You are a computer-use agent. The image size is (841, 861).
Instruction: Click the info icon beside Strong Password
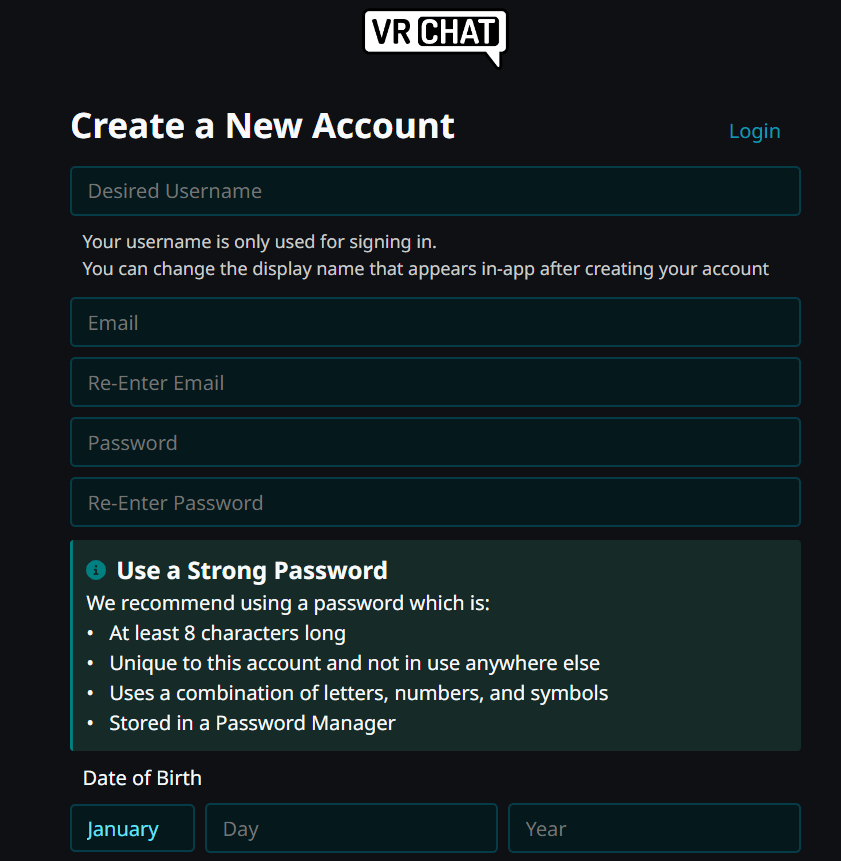(x=96, y=570)
